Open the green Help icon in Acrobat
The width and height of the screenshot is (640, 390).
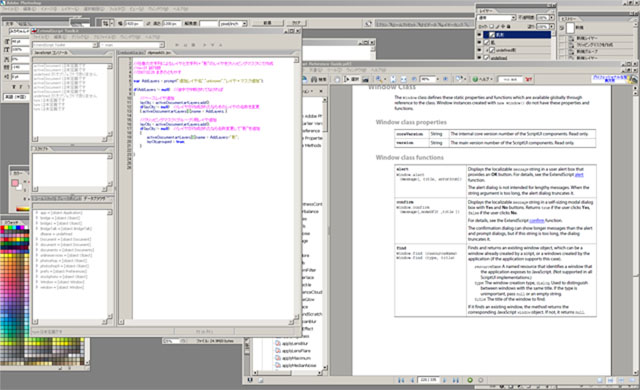(475, 79)
